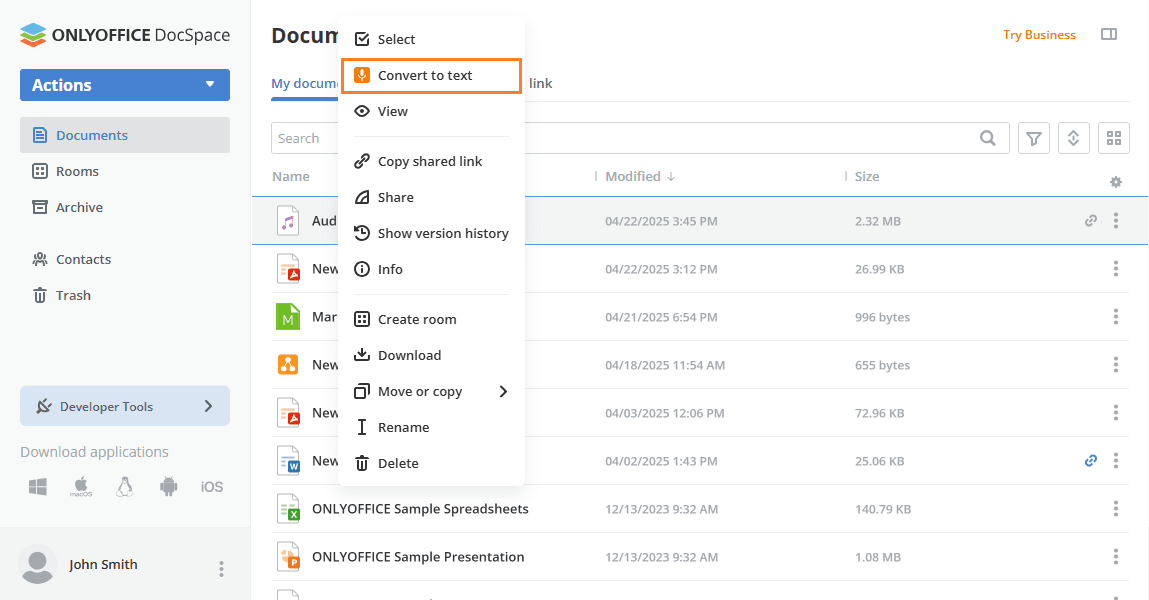Image resolution: width=1149 pixels, height=600 pixels.
Task: Click the search magnifier icon
Action: (x=988, y=138)
